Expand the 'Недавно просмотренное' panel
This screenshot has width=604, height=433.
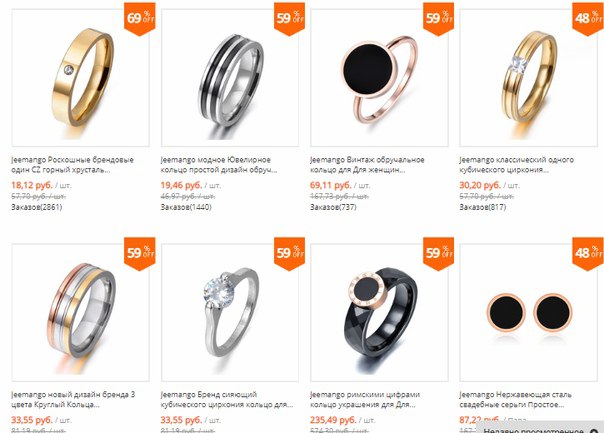click(540, 428)
